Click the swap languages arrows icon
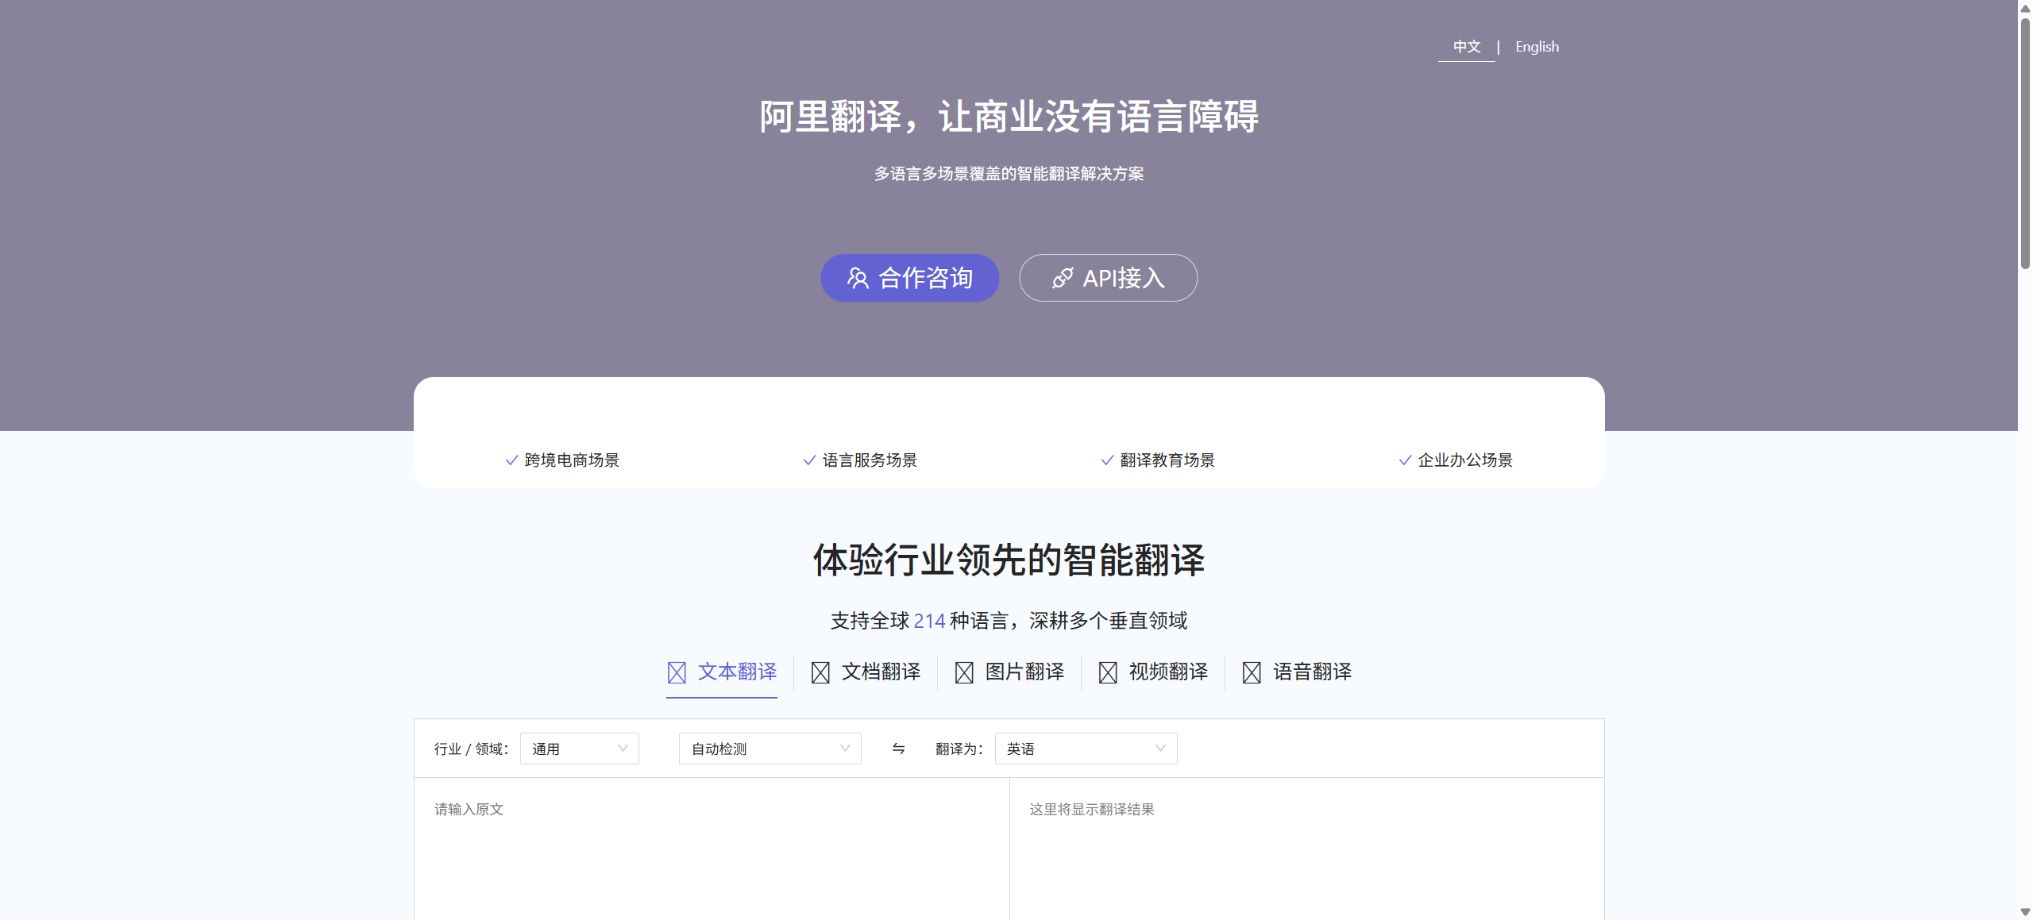Screen dimensions: 2033x920 [x=898, y=748]
